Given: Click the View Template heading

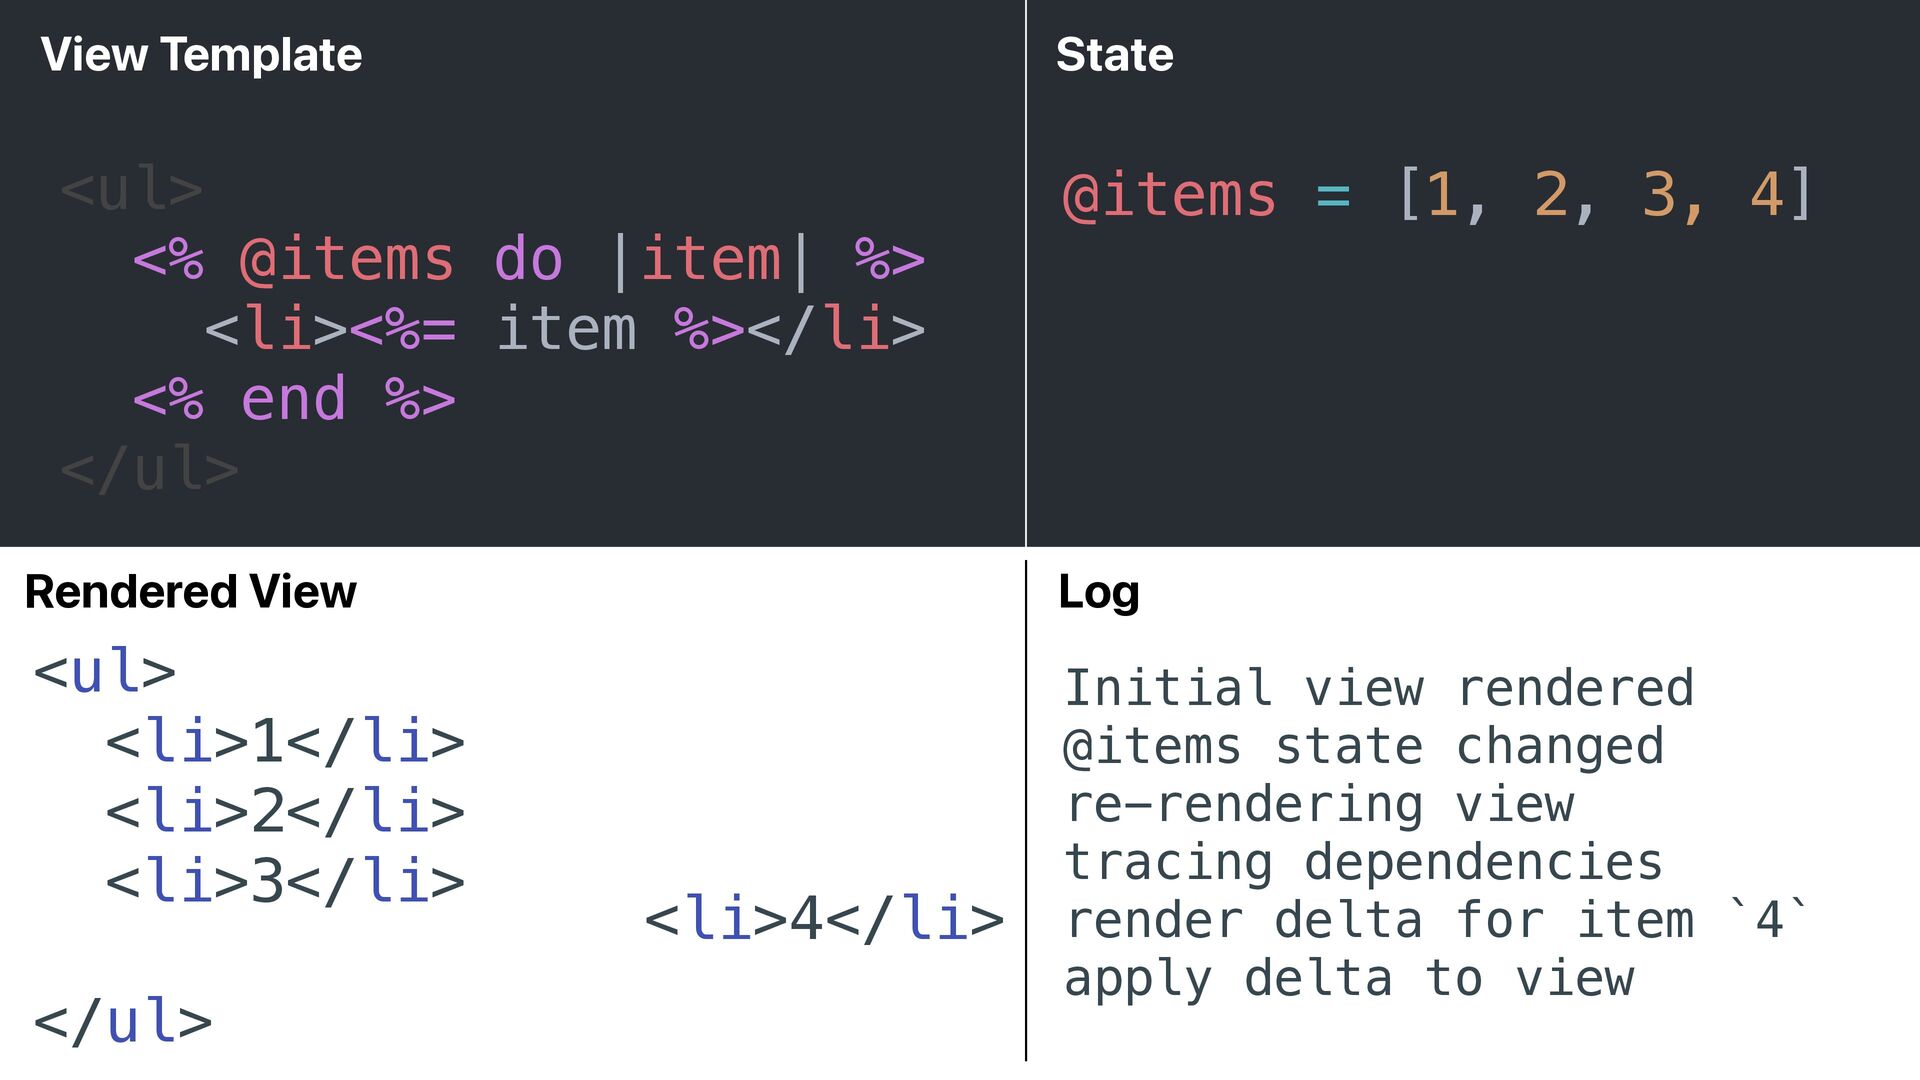Looking at the screenshot, I should pyautogui.click(x=201, y=54).
